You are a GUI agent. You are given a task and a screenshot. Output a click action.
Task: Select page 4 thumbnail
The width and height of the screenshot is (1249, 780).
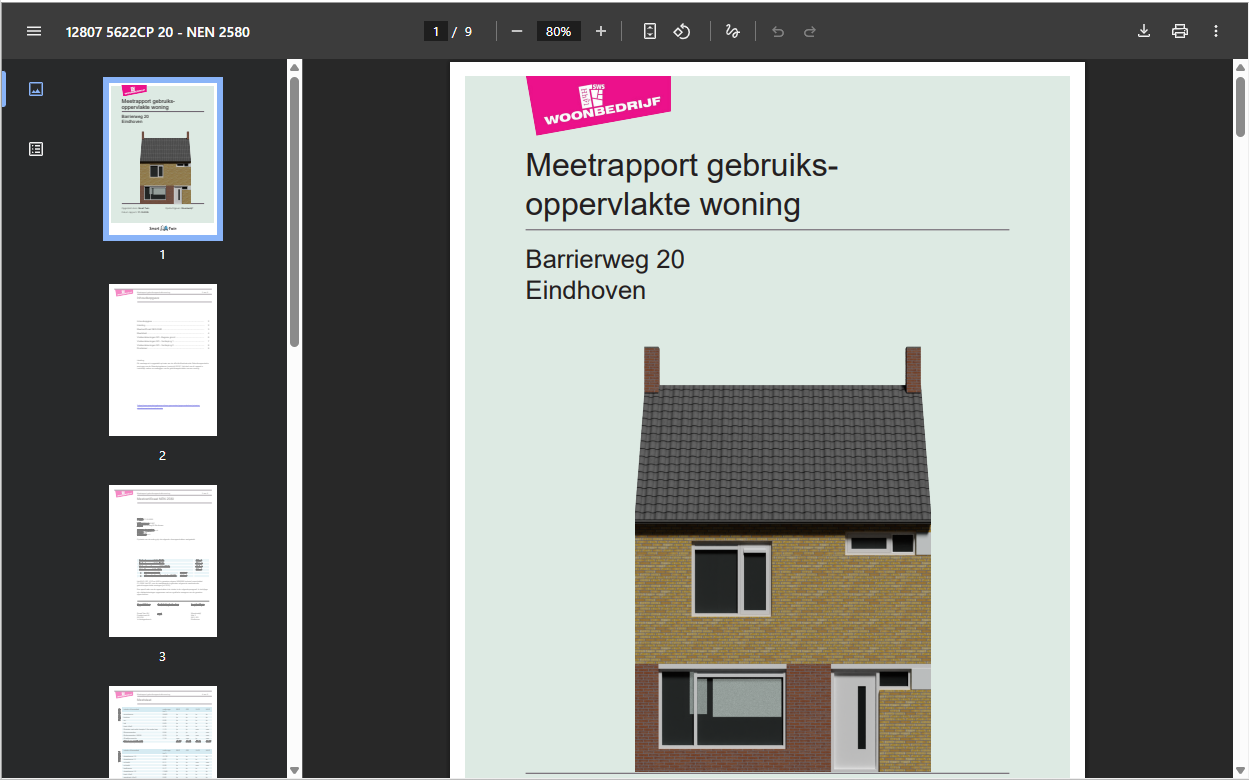[162, 733]
